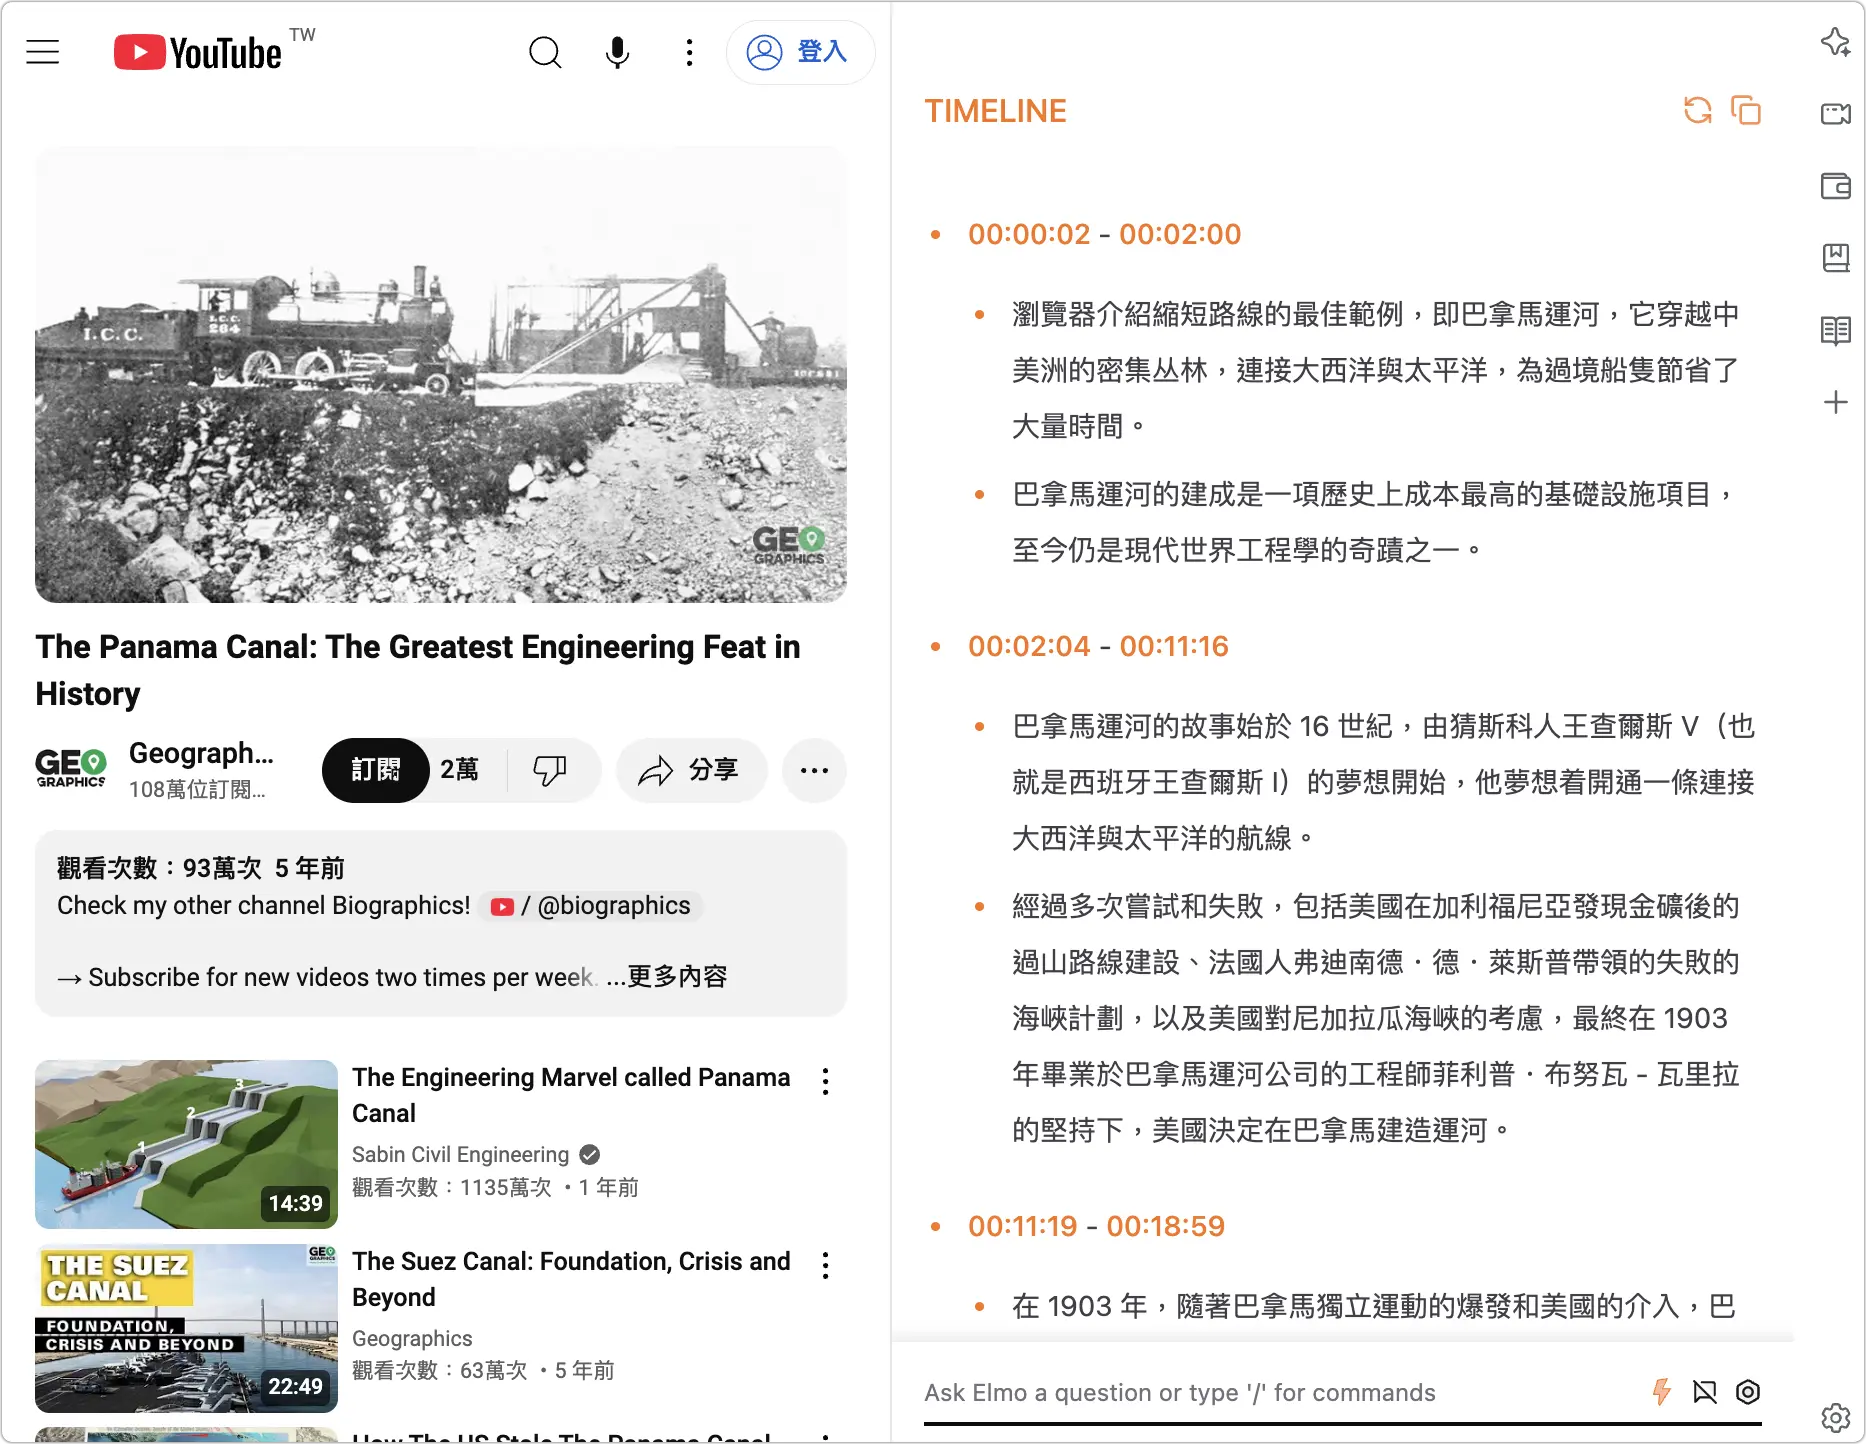Jump to timestamp 00:11:16
The image size is (1866, 1444).
[x=1174, y=646]
